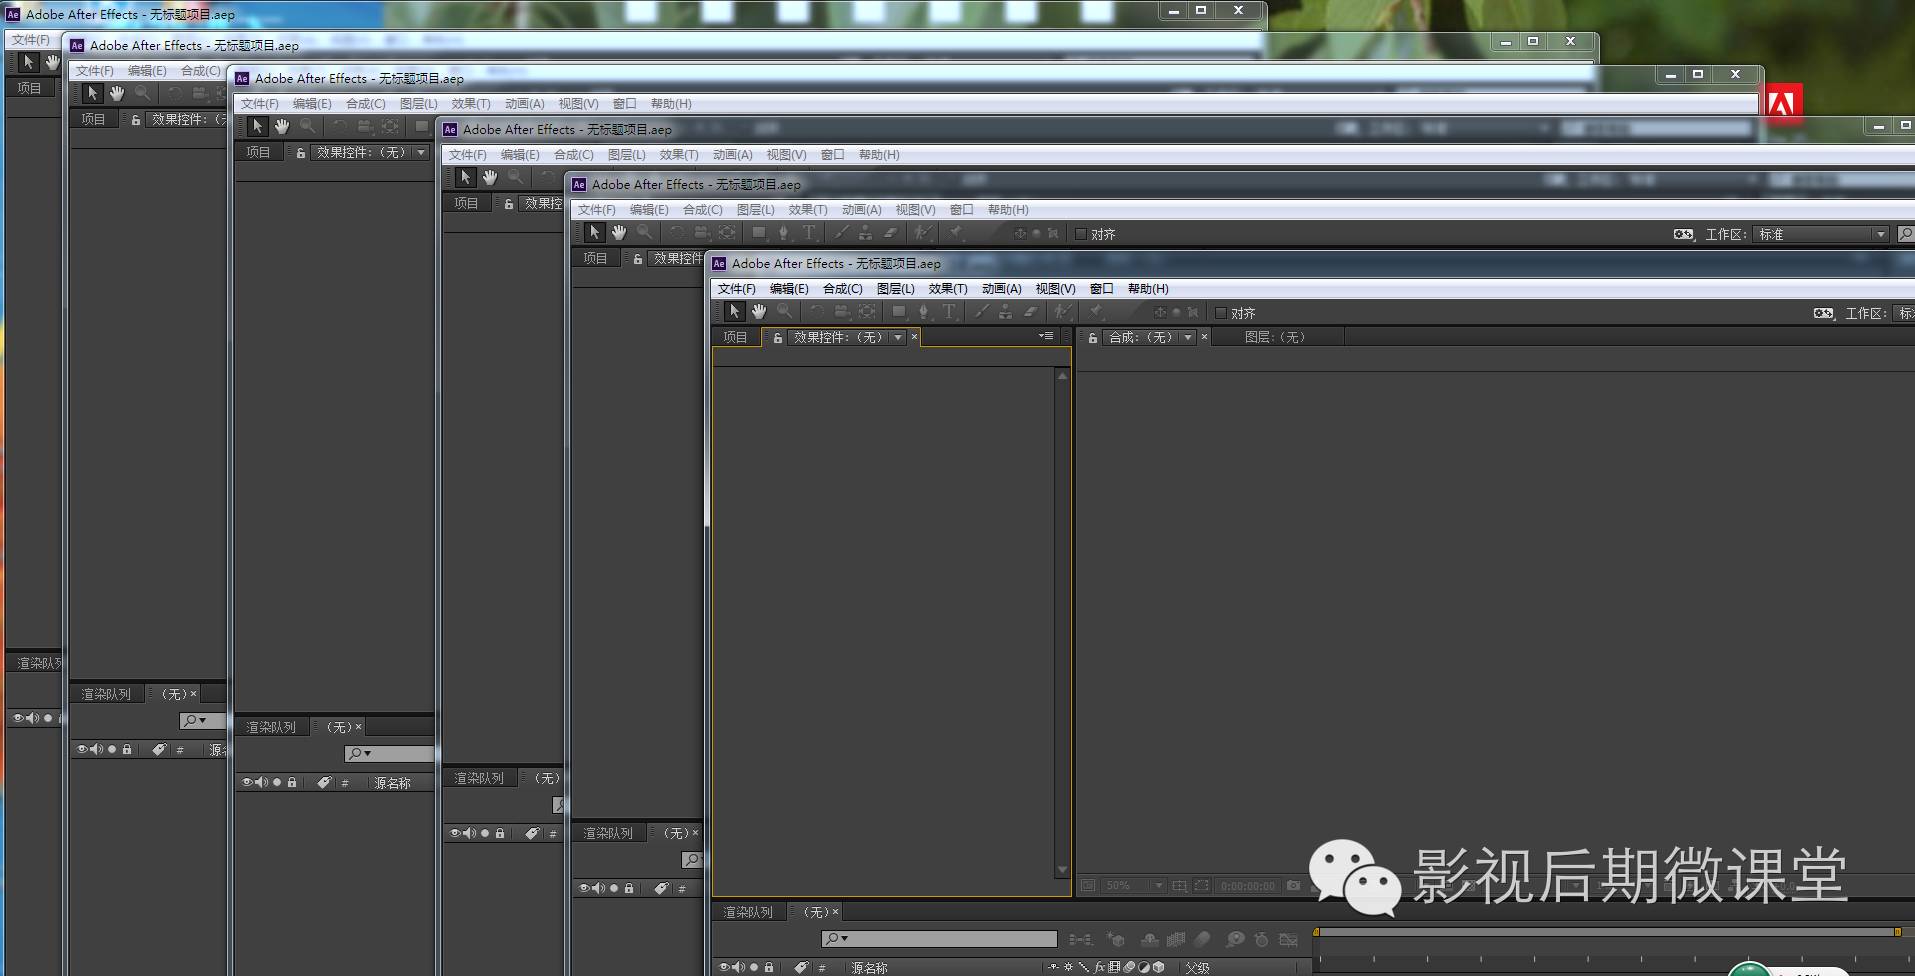Screen dimensions: 1915x976
Task: Choose the Zoom magnifier tool in front window
Action: pos(785,312)
